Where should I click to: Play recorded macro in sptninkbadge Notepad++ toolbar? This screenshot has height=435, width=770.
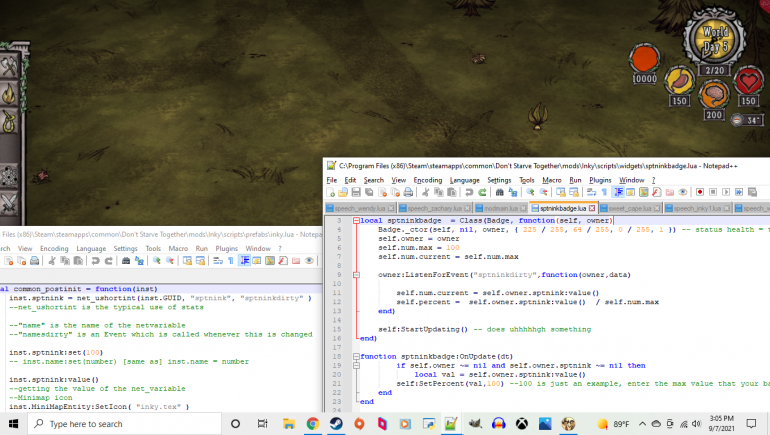click(726, 192)
